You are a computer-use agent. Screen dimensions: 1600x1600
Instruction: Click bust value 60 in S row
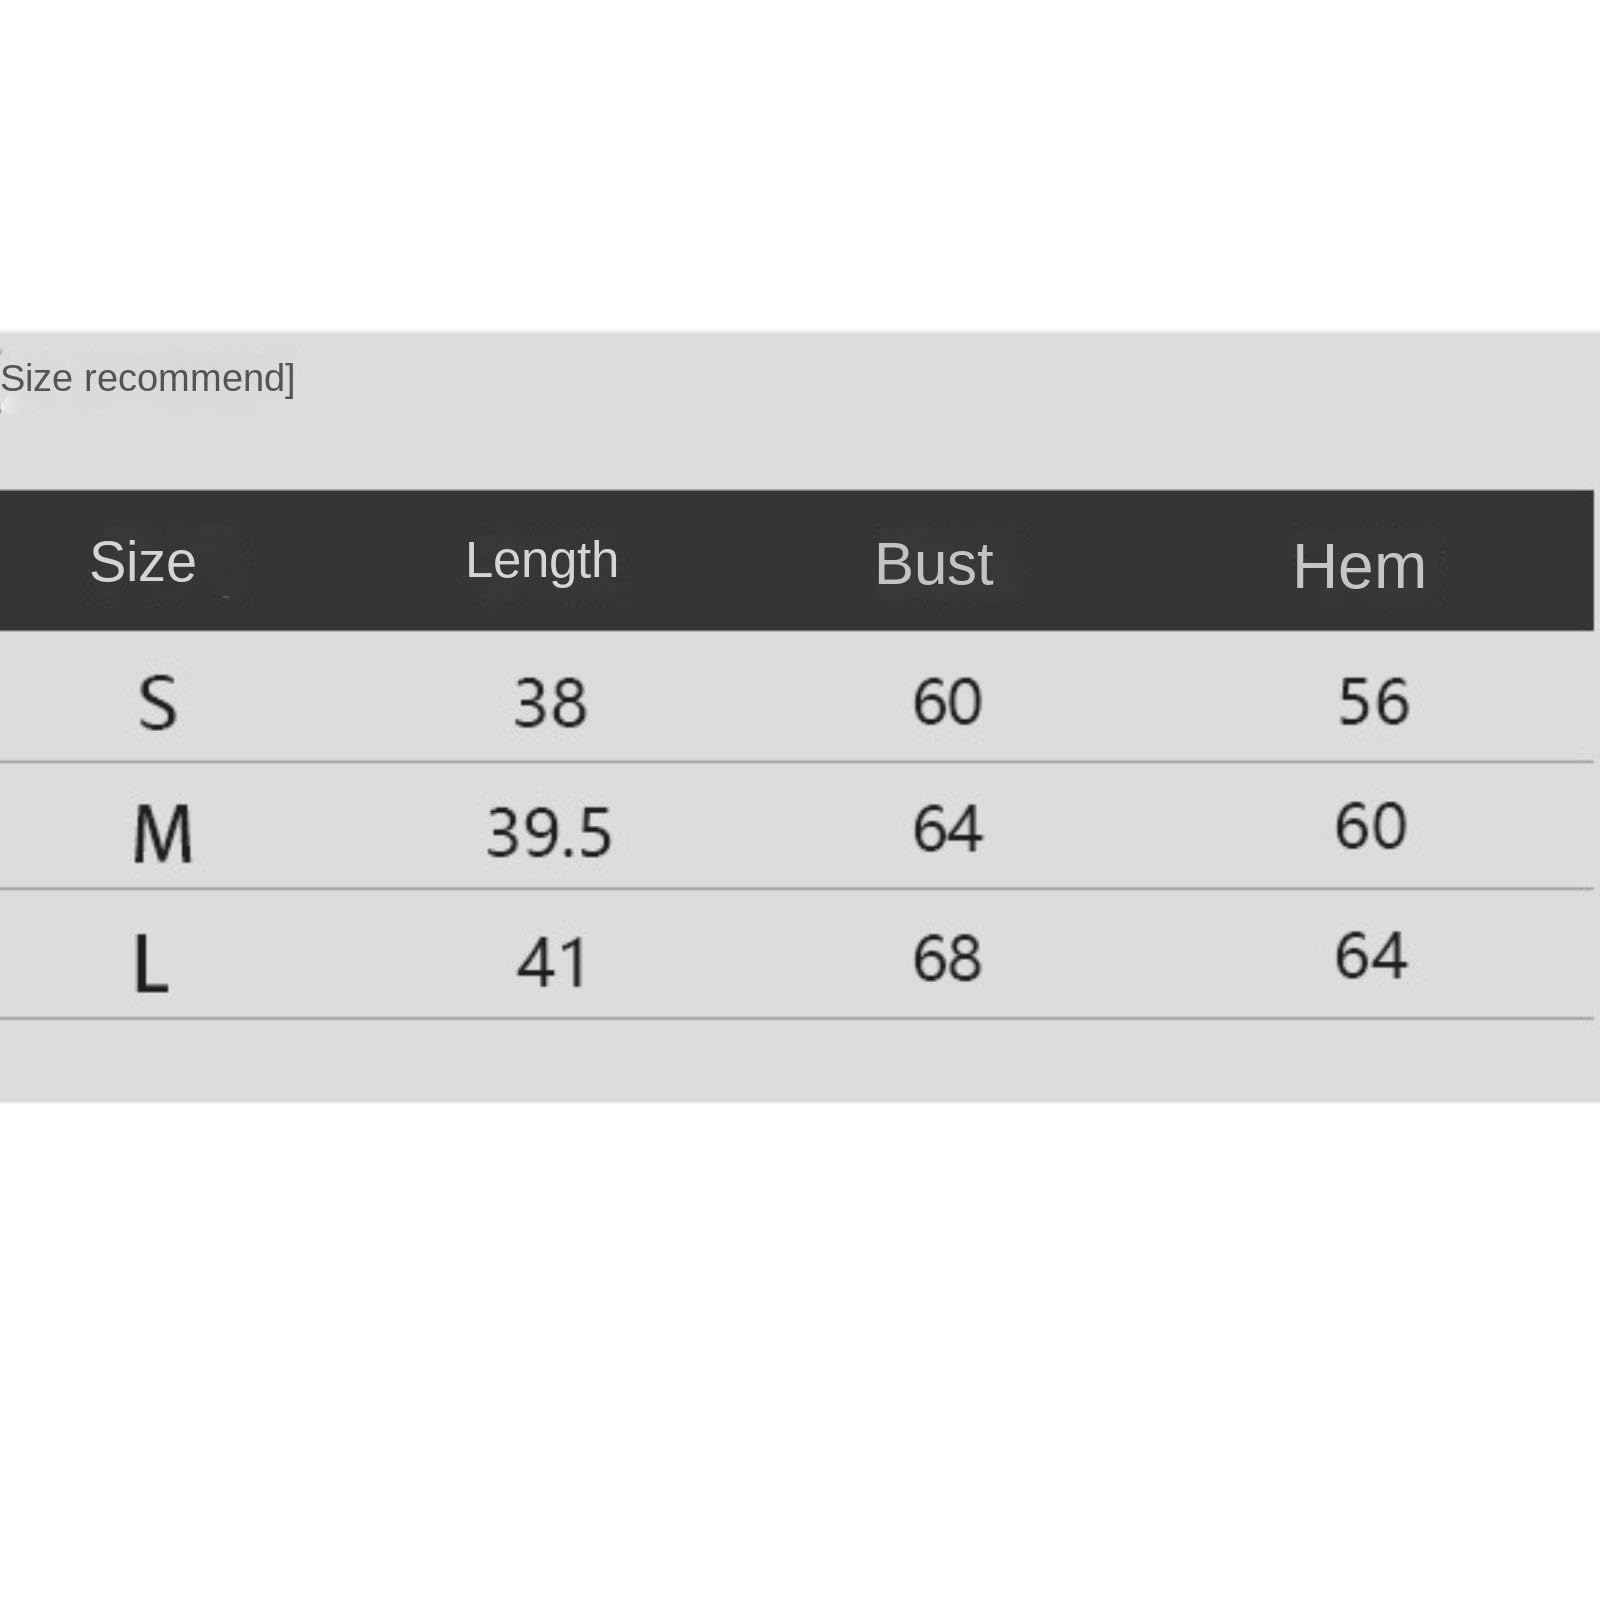947,701
